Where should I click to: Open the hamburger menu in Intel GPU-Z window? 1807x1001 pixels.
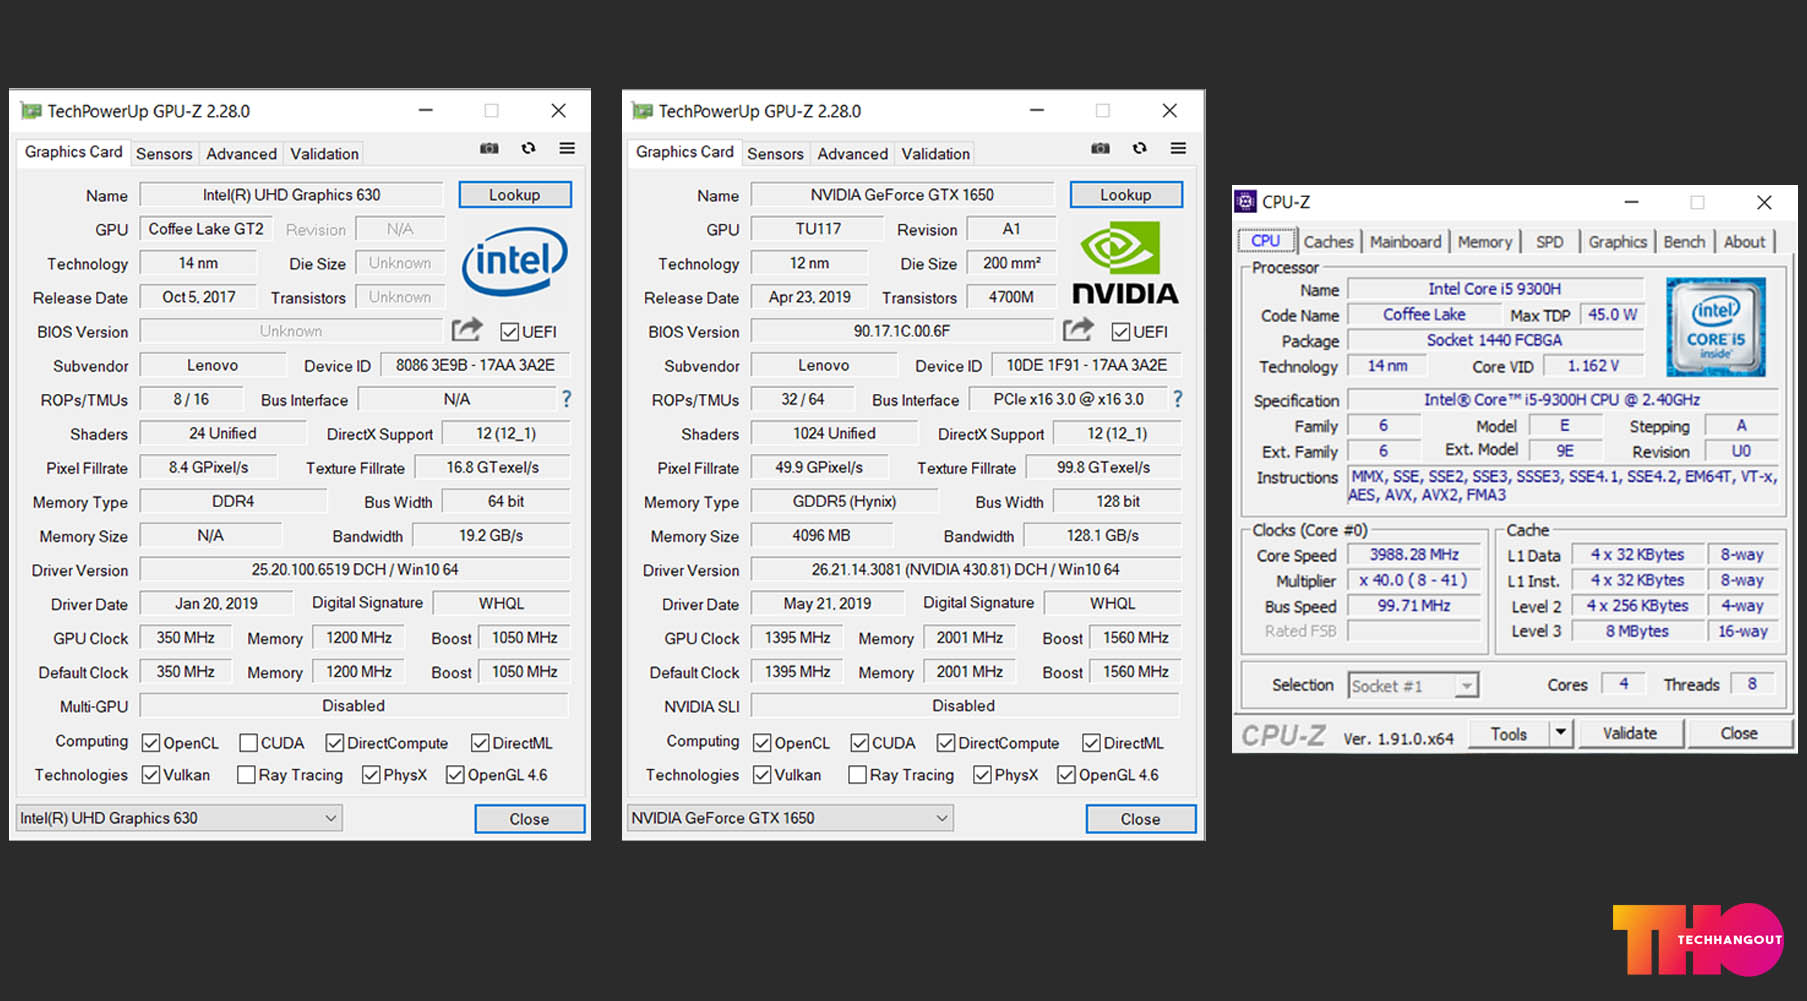pyautogui.click(x=567, y=148)
